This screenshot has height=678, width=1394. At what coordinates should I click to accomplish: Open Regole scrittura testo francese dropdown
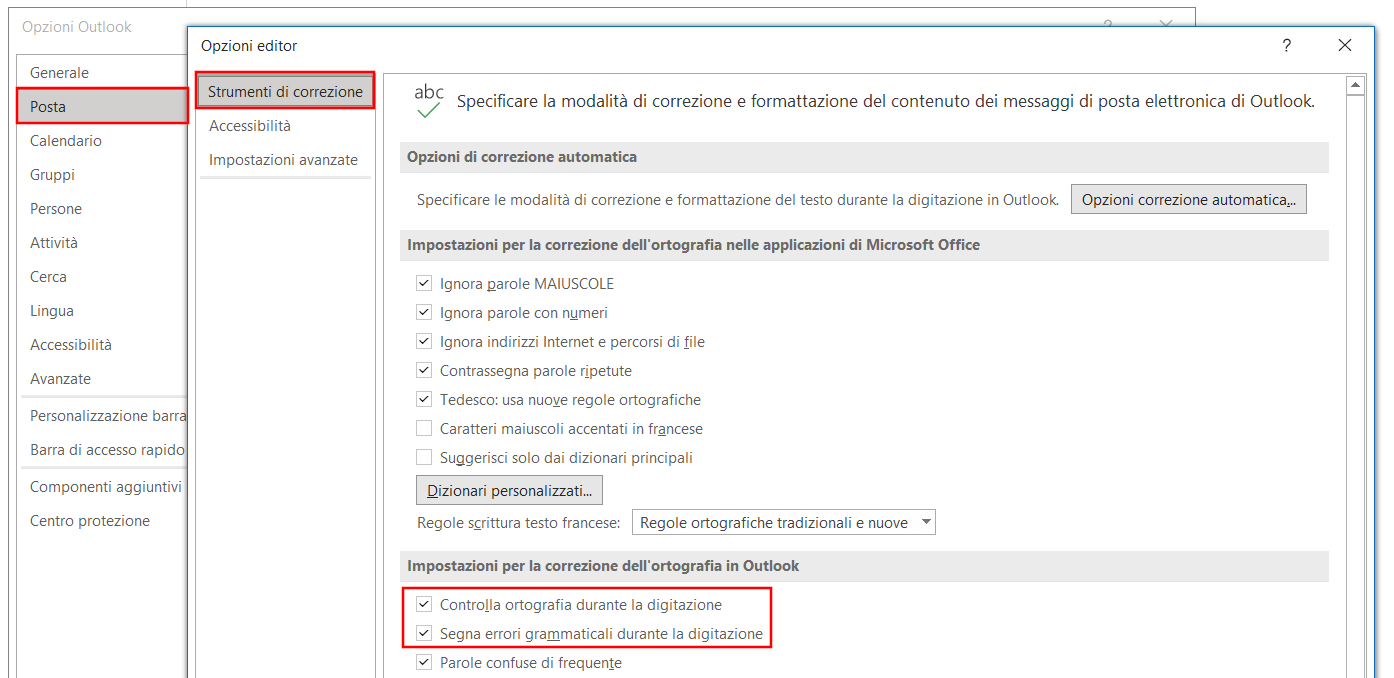pos(784,523)
